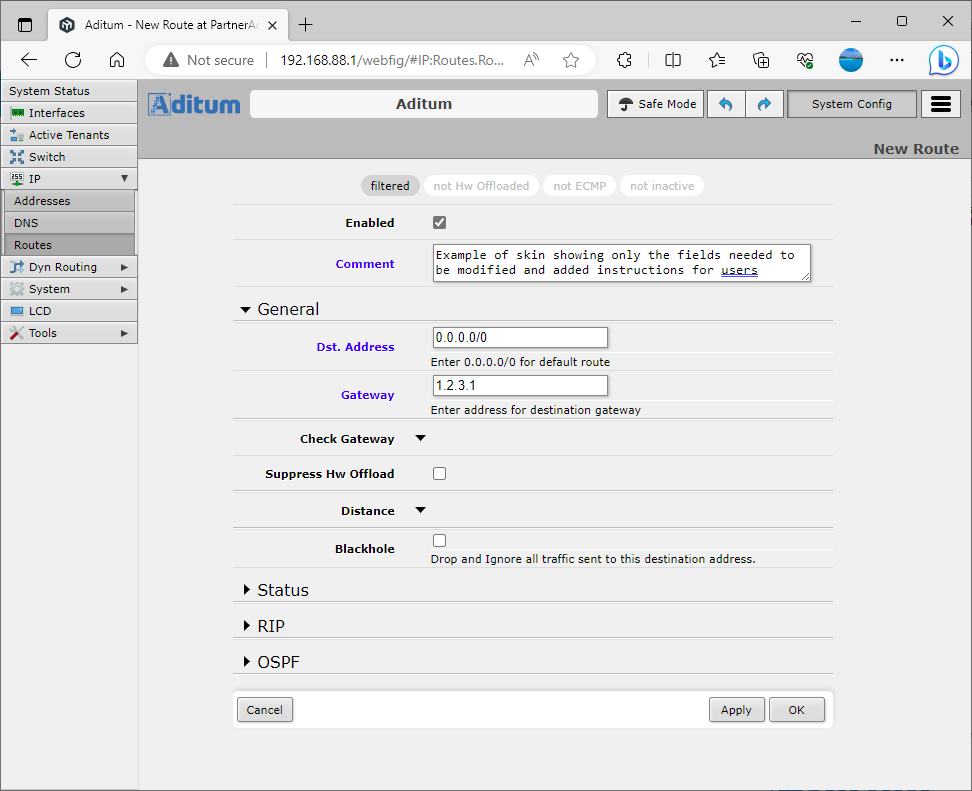Viewport: 972px width, 791px height.
Task: Click inside the Gateway address field
Action: 519,385
